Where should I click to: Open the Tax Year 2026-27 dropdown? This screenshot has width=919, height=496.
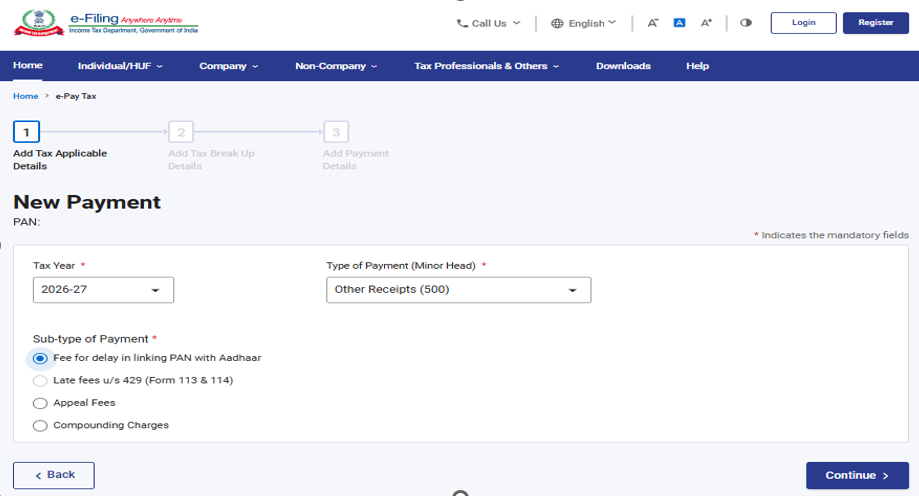coord(103,290)
